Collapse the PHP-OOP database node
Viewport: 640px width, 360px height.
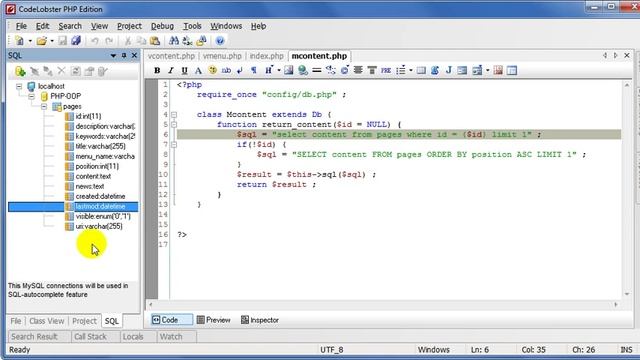pyautogui.click(x=31, y=96)
